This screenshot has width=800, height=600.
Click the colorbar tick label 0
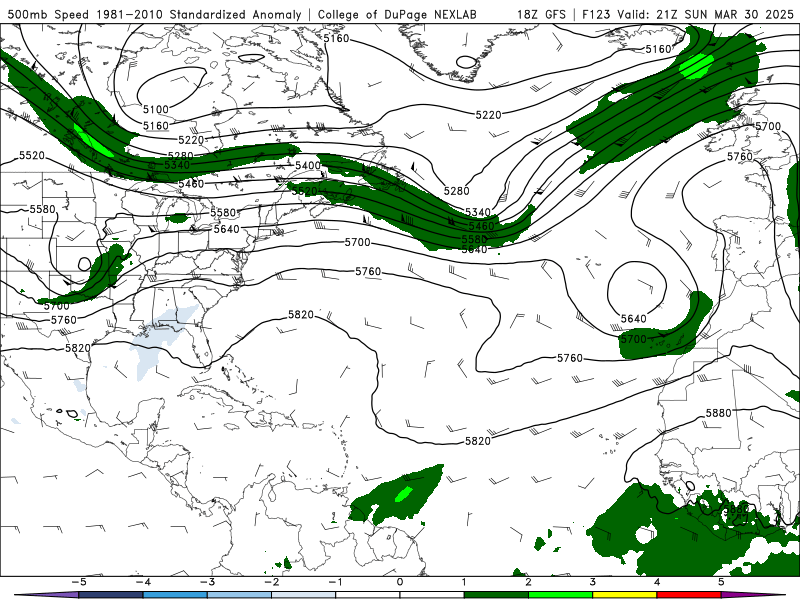click(x=400, y=582)
